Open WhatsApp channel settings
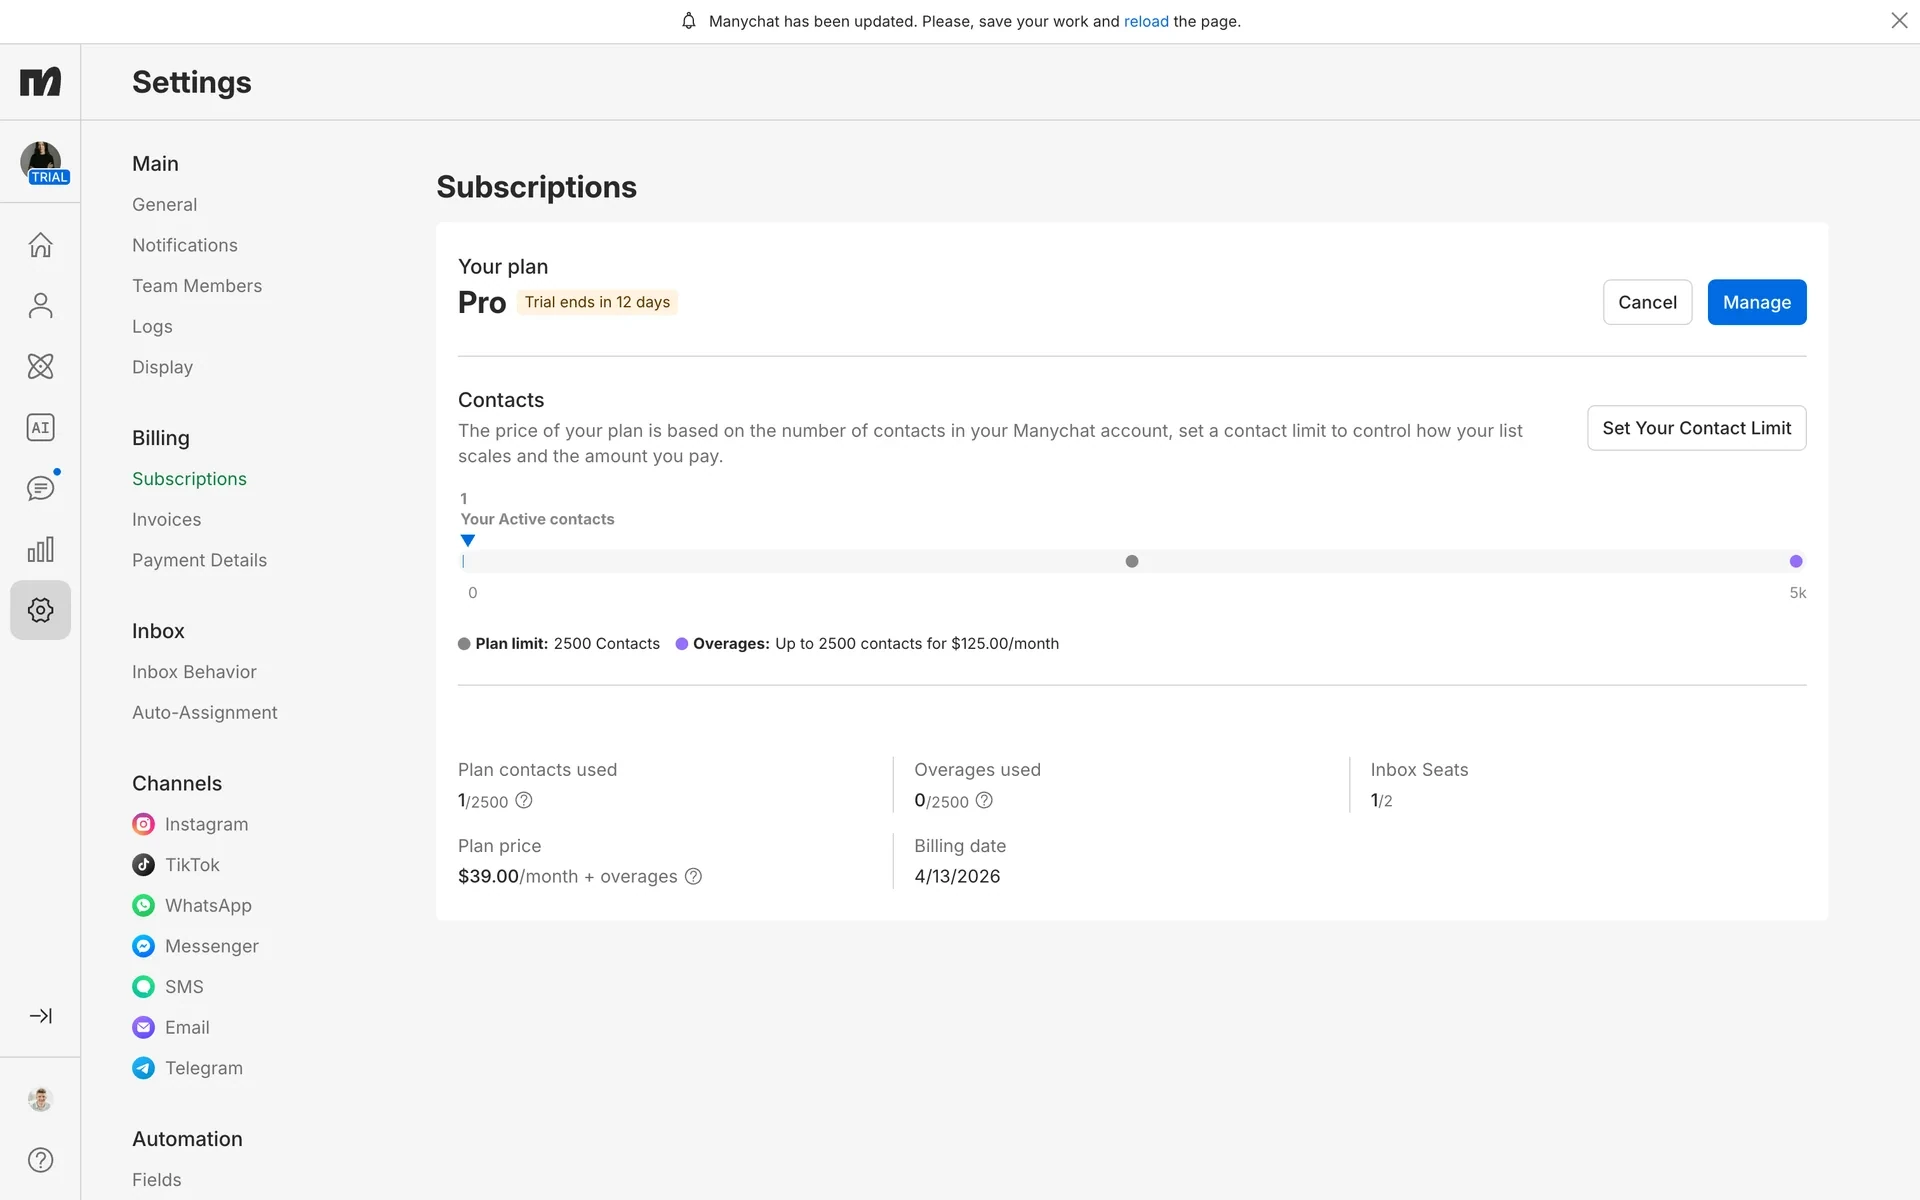1920x1200 pixels. (192, 905)
